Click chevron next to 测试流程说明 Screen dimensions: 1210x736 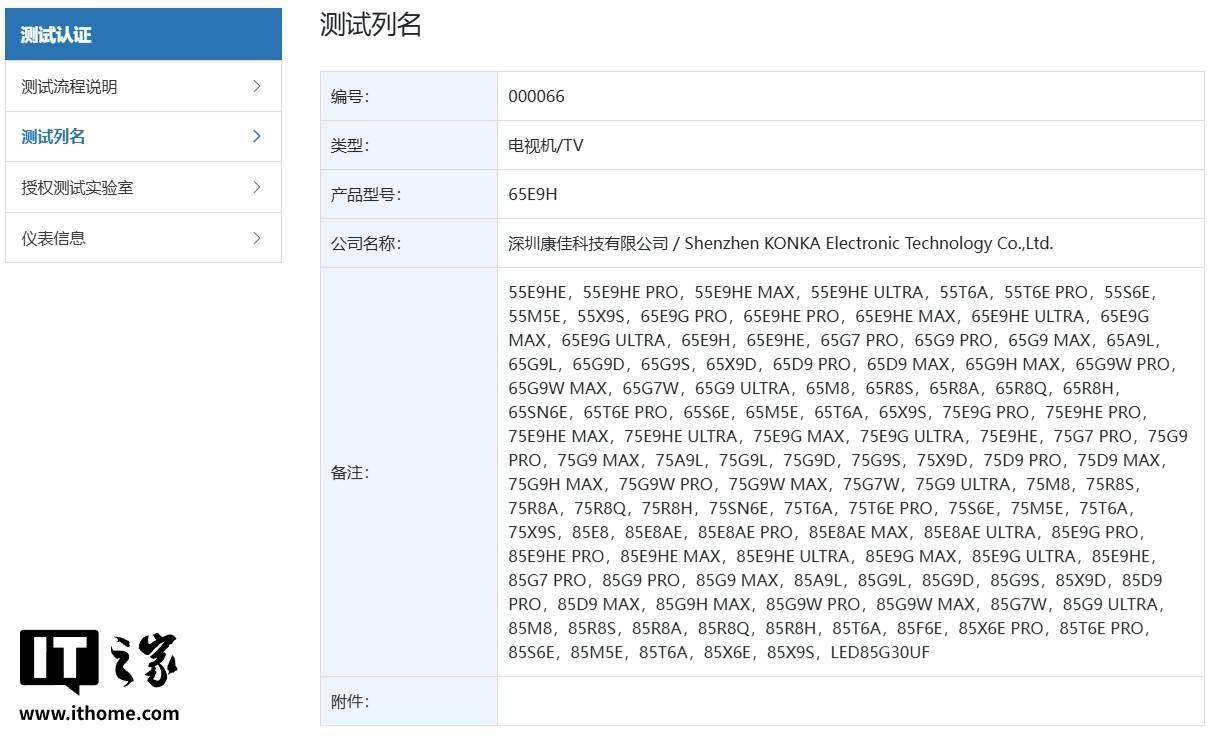[x=257, y=86]
